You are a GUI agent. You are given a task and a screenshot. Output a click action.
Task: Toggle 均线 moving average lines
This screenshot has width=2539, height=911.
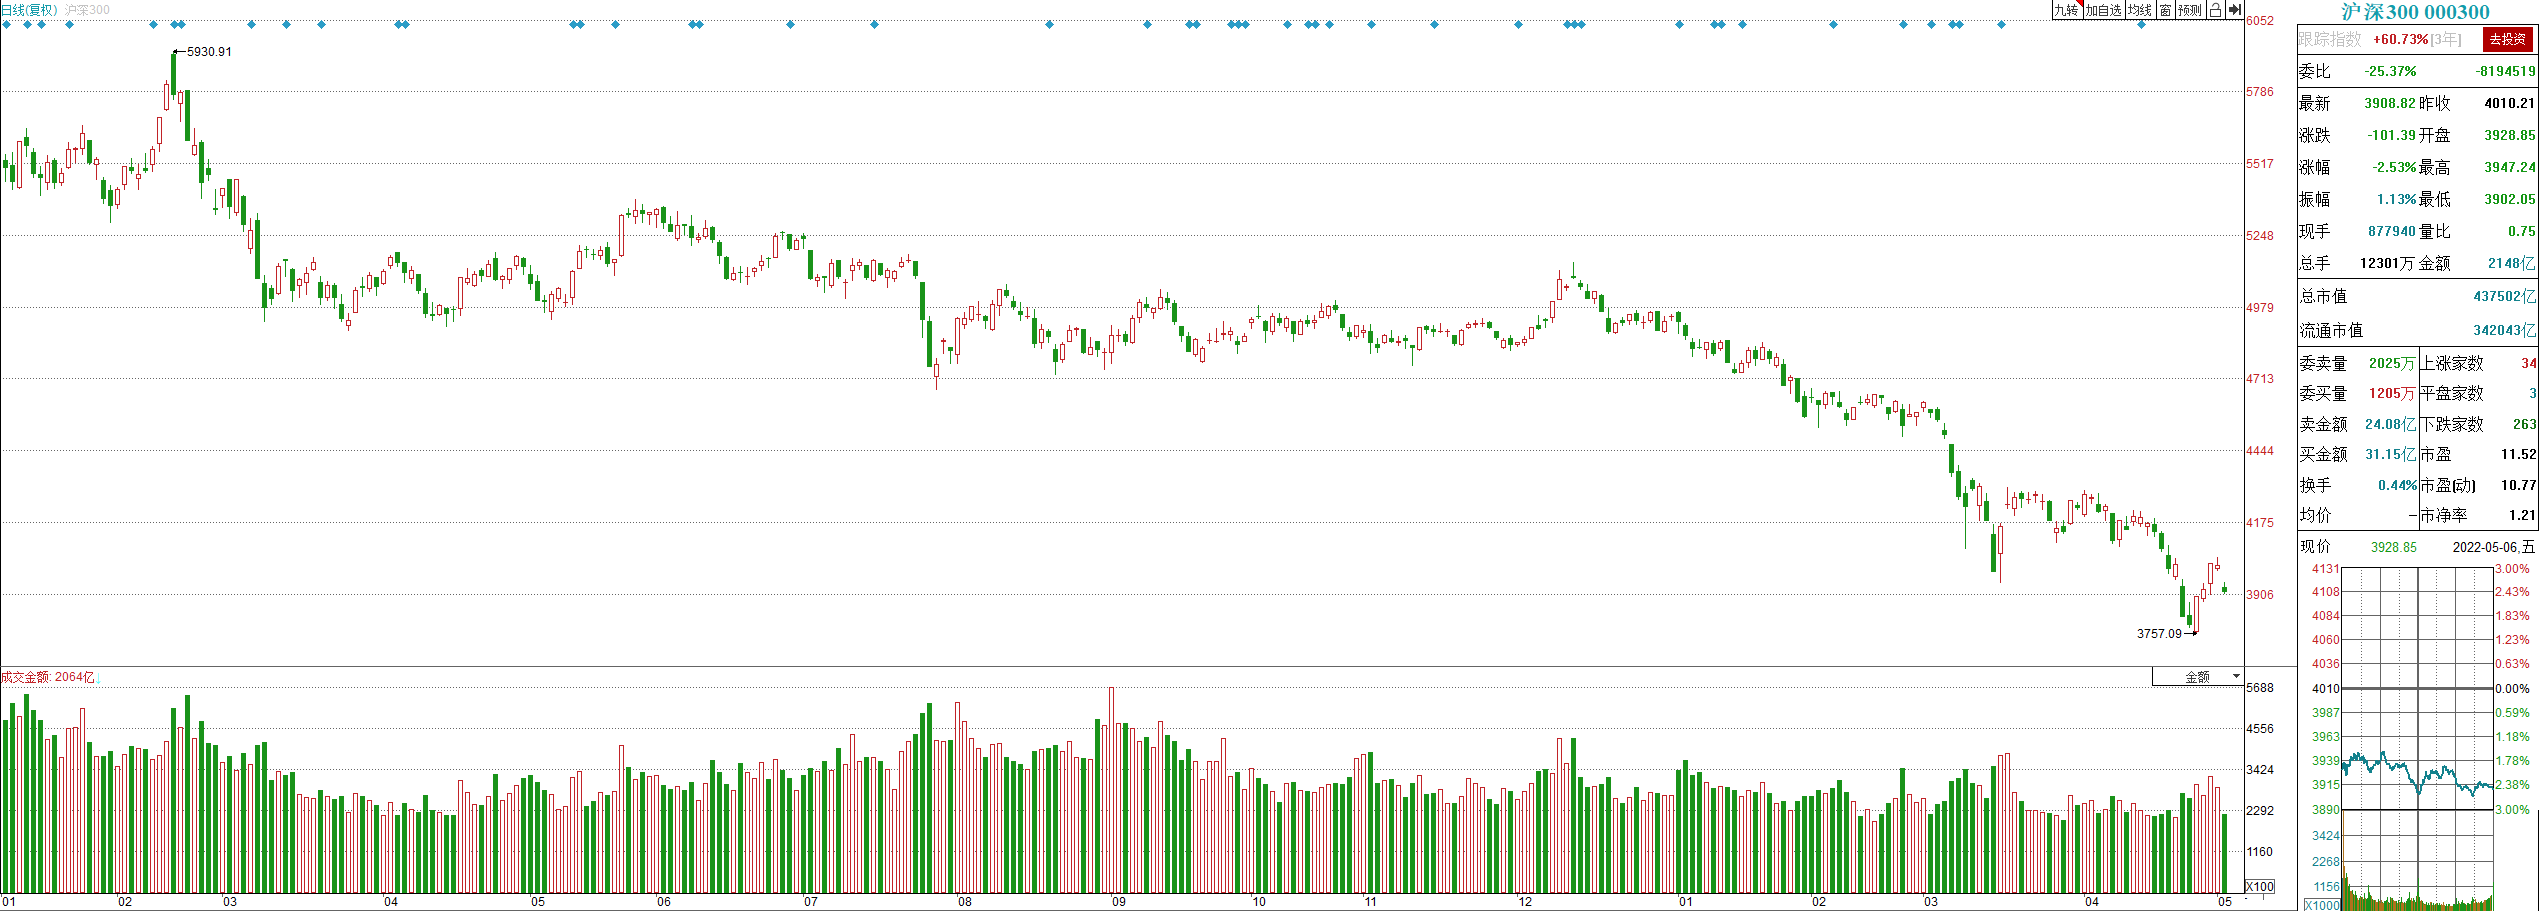point(2139,10)
